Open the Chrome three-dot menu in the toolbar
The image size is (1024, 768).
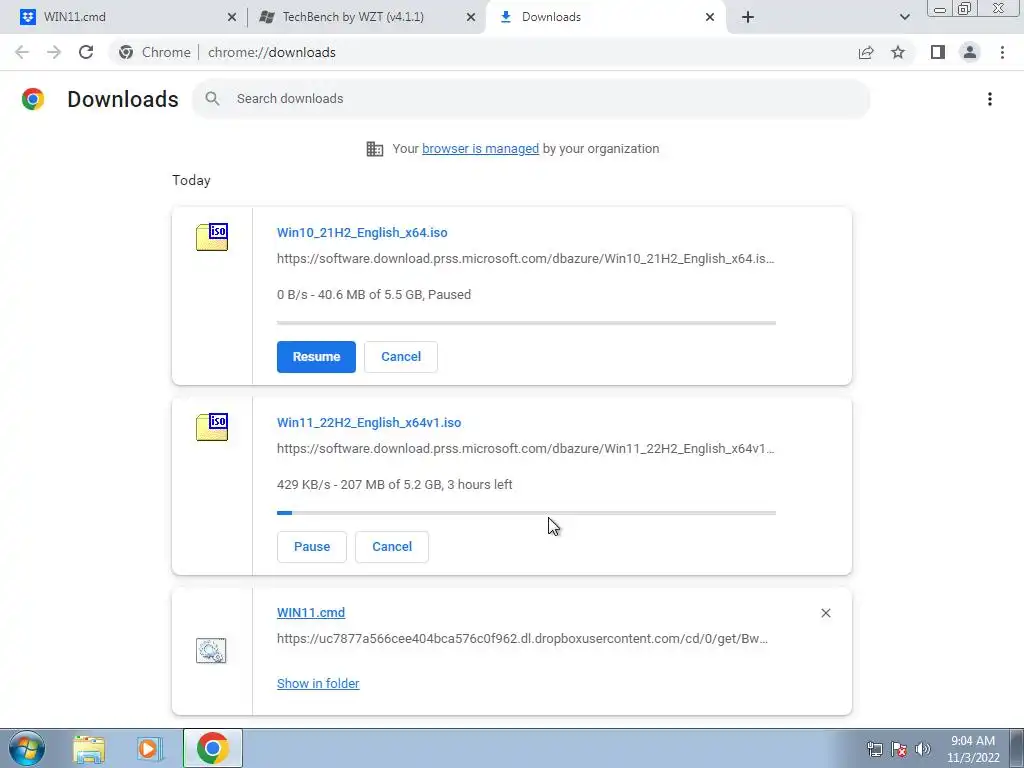coord(1002,52)
